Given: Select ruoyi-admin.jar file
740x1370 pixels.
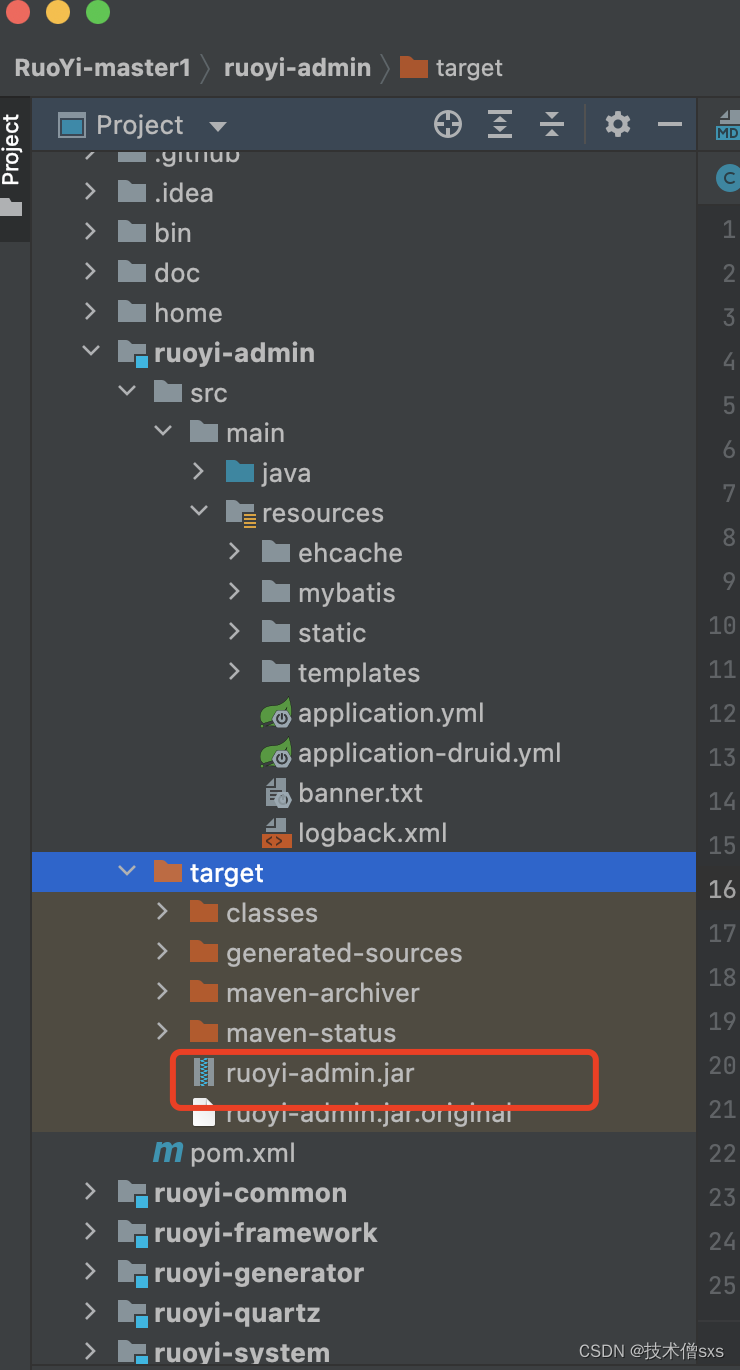Looking at the screenshot, I should [320, 1074].
